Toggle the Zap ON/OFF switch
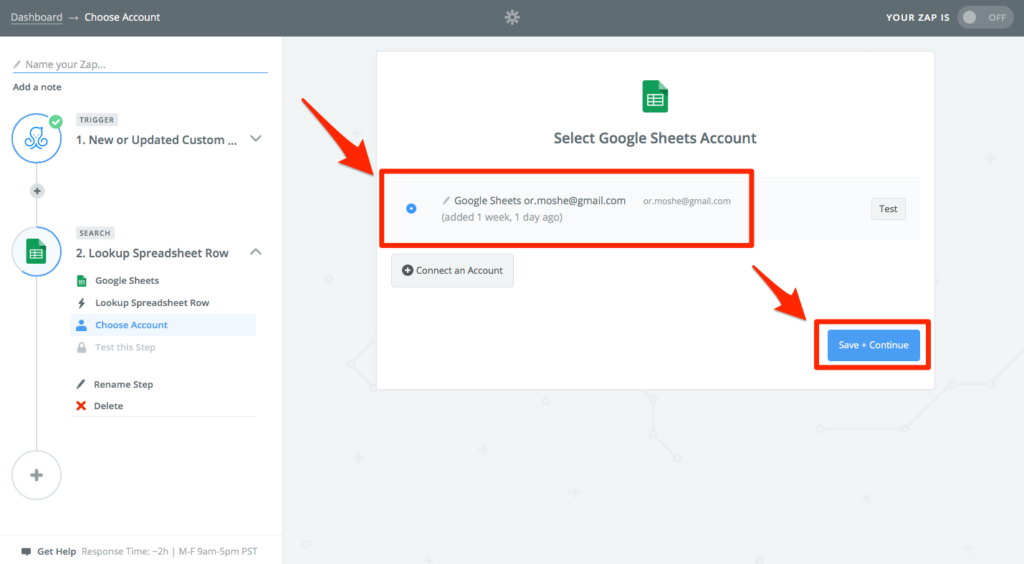The height and width of the screenshot is (564, 1024). [x=985, y=18]
